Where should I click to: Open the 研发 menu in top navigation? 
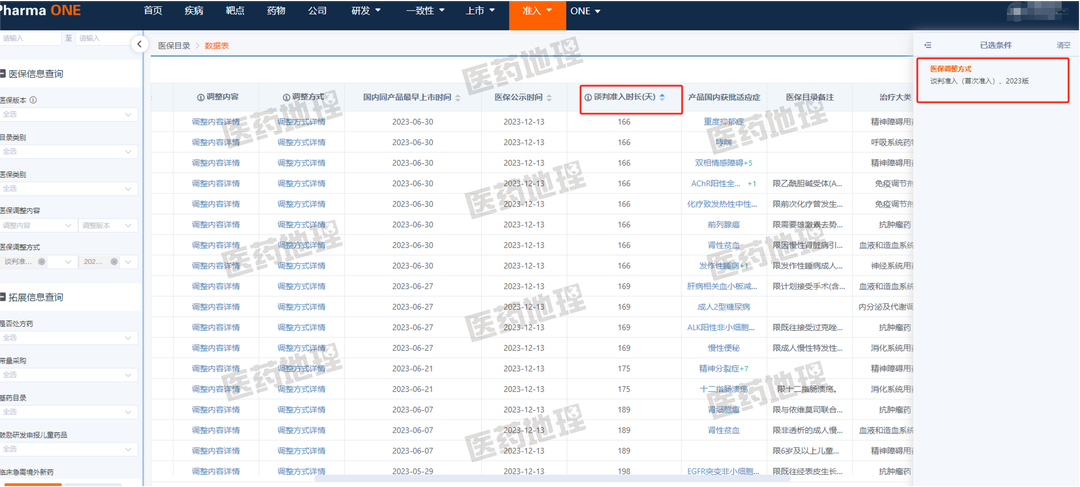(366, 11)
